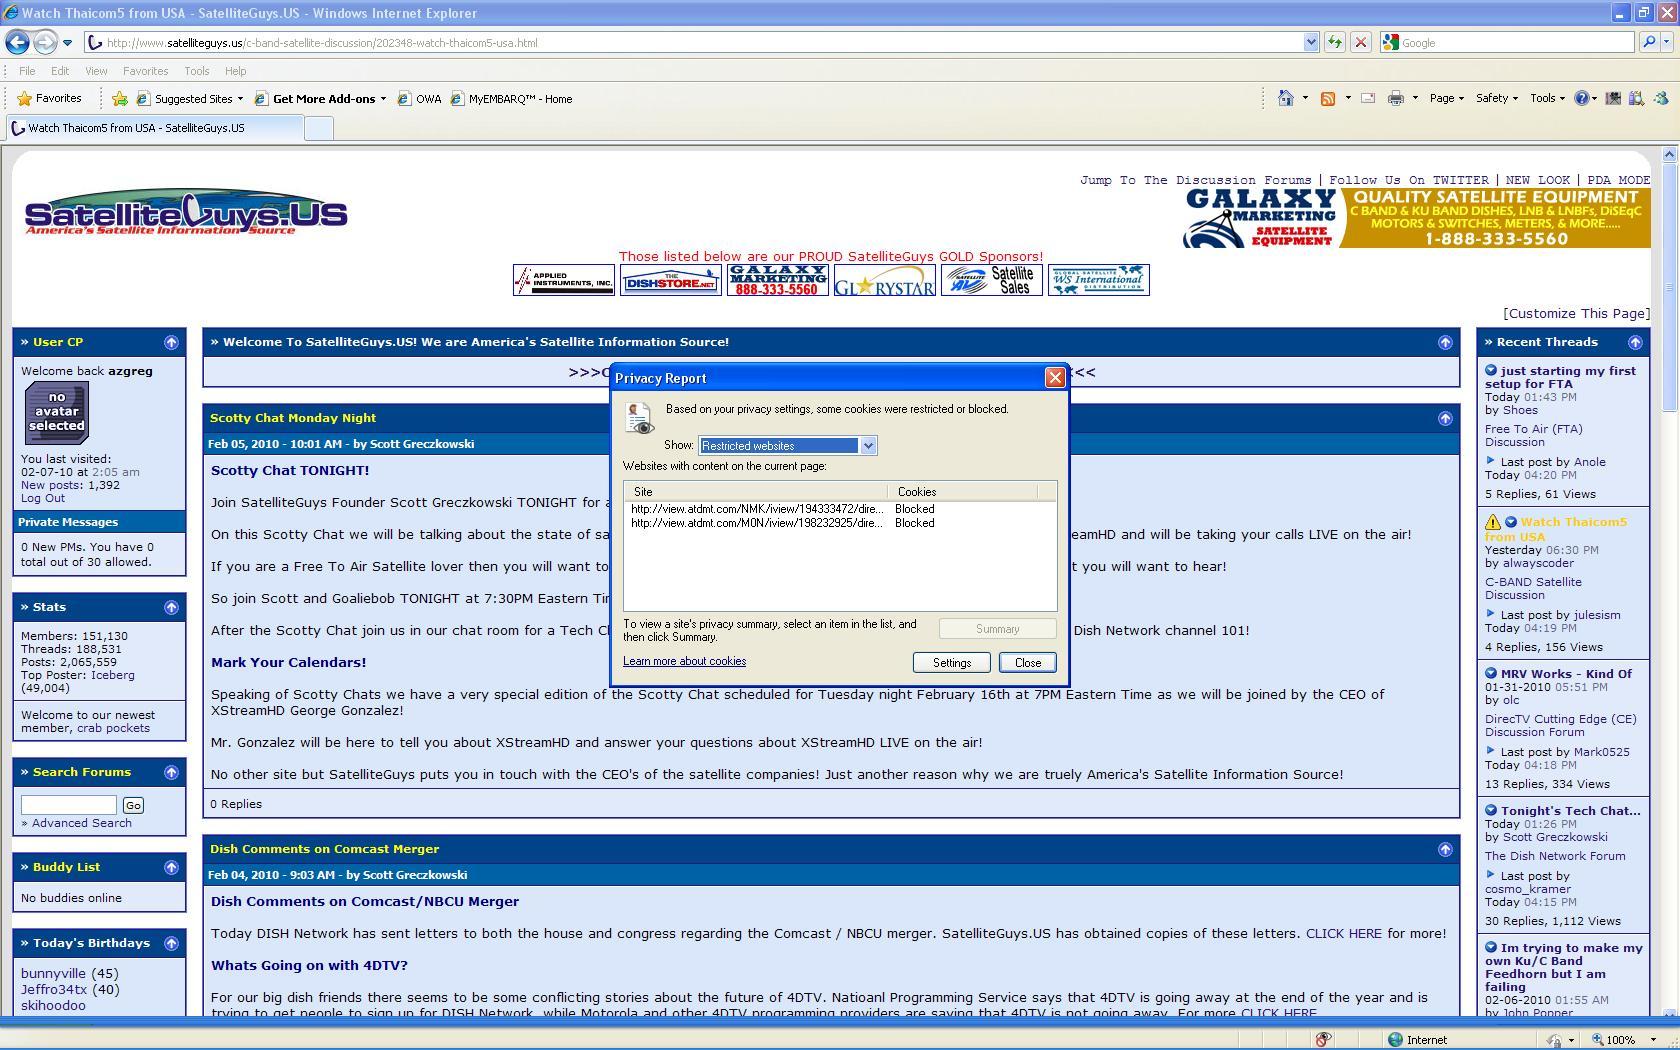Collapse the Today's Birthdays panel
Image resolution: width=1680 pixels, height=1050 pixels.
tap(171, 943)
